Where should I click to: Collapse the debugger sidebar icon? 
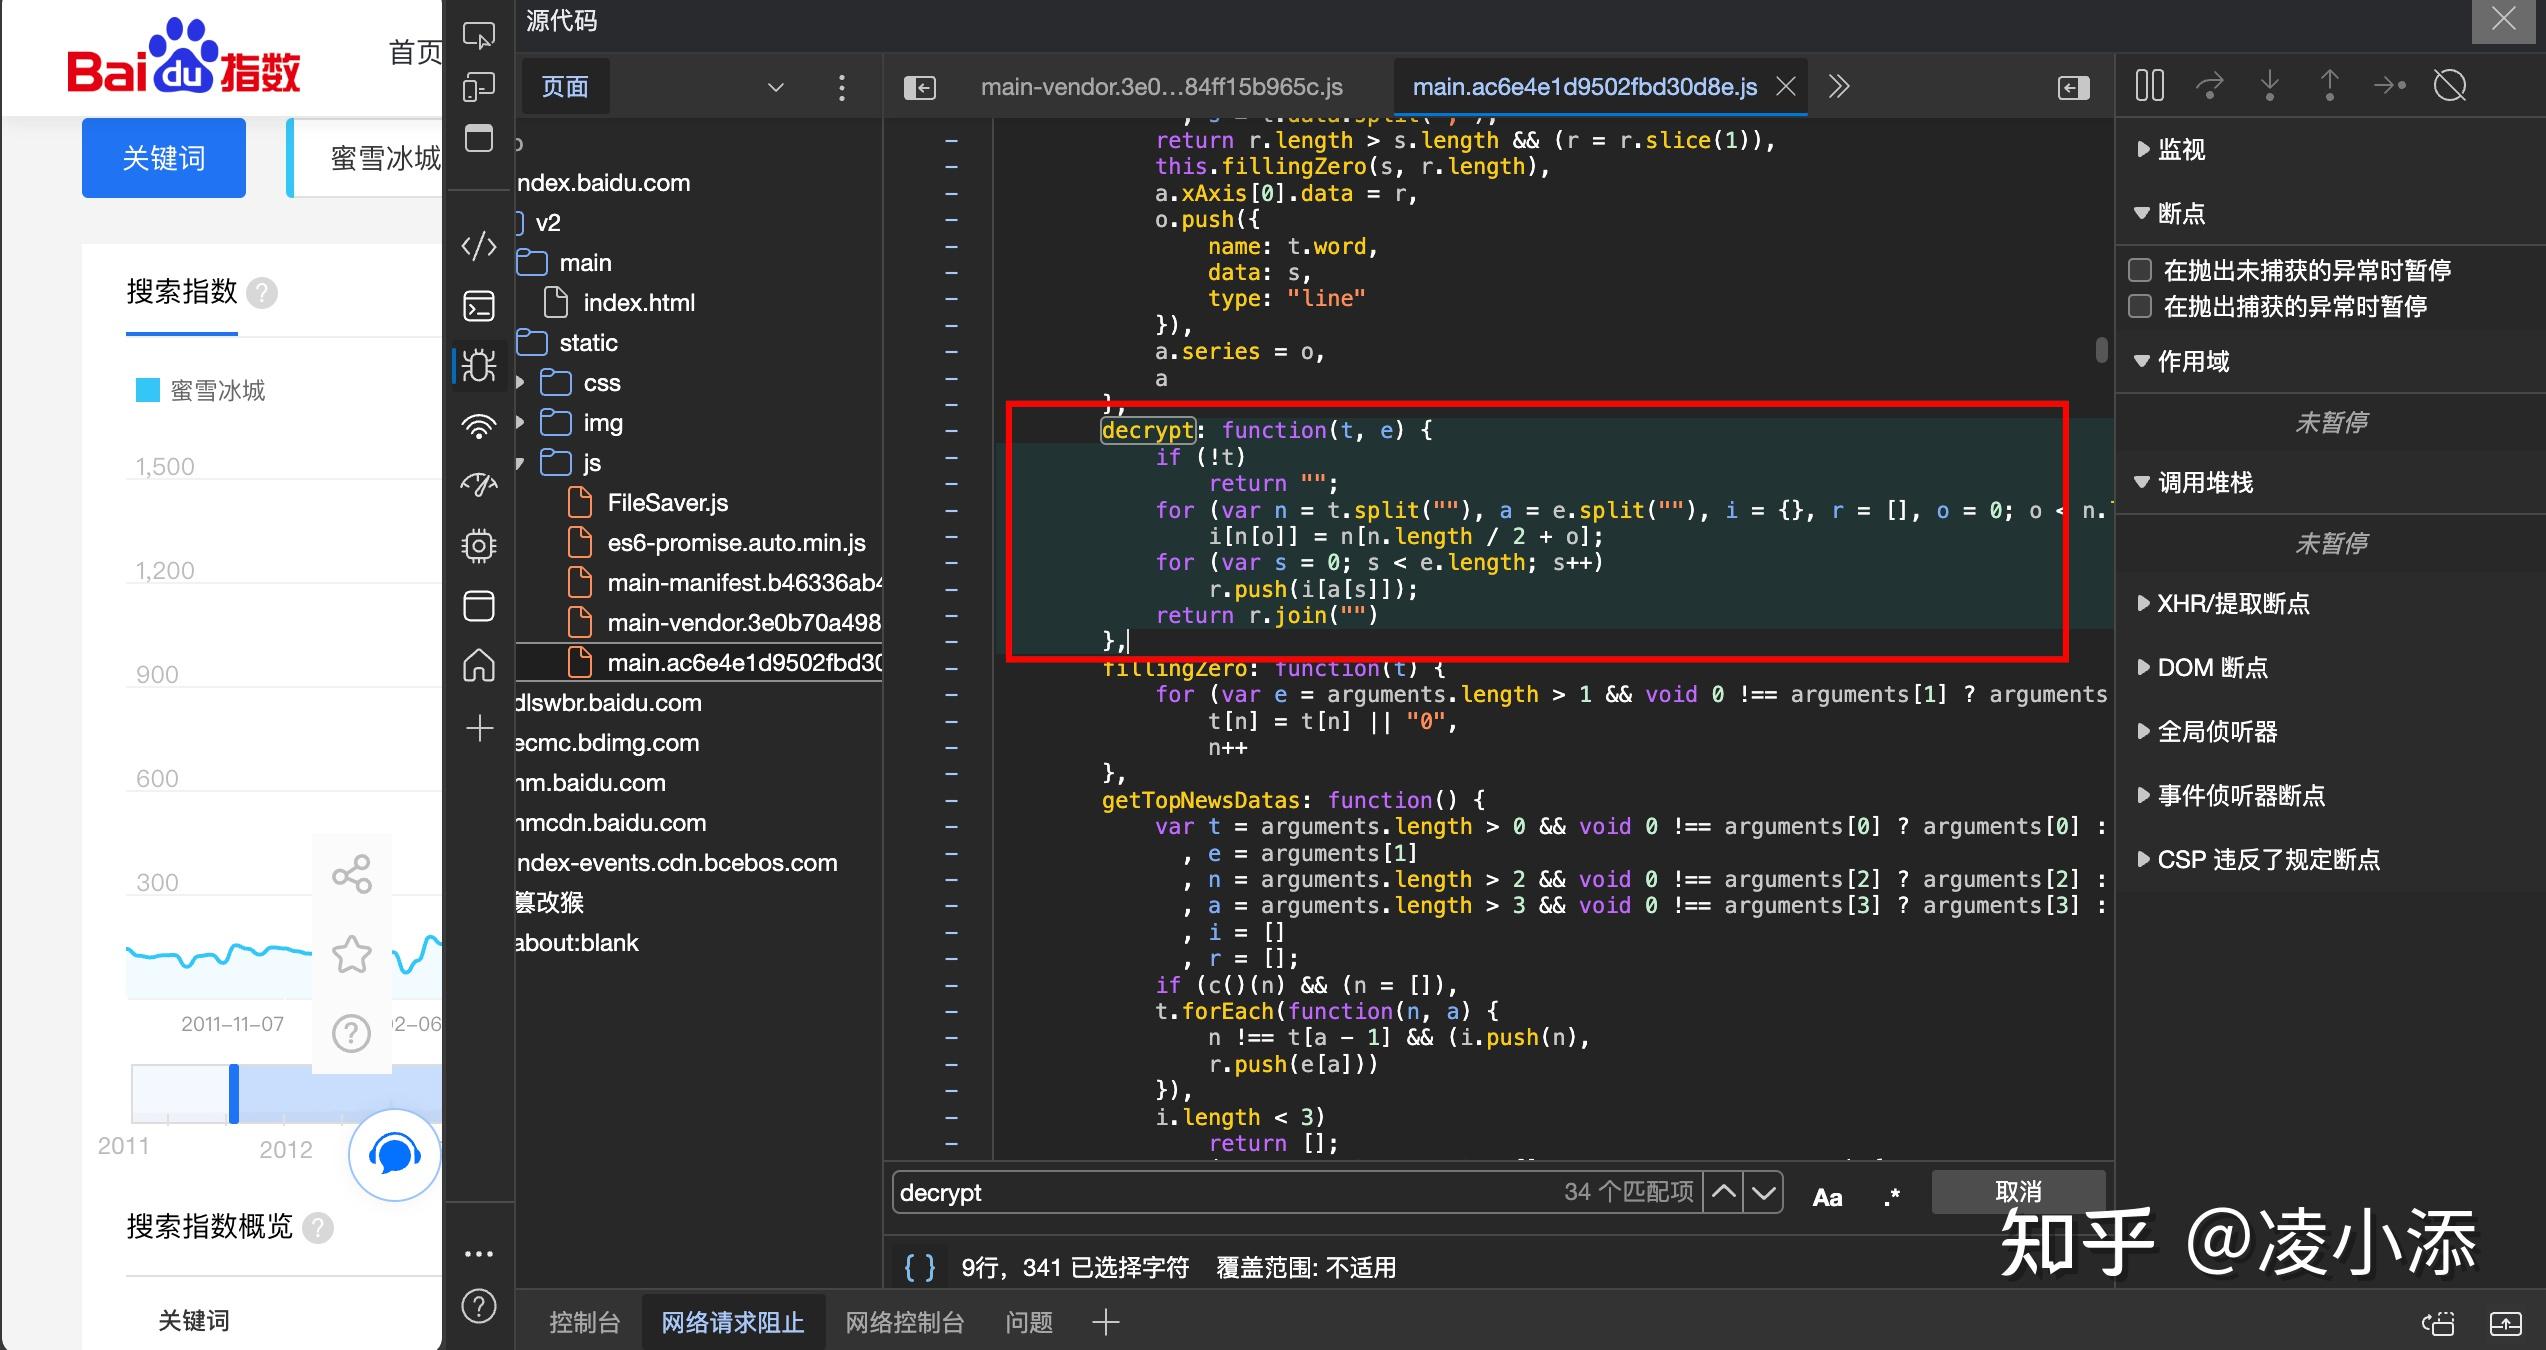2073,88
